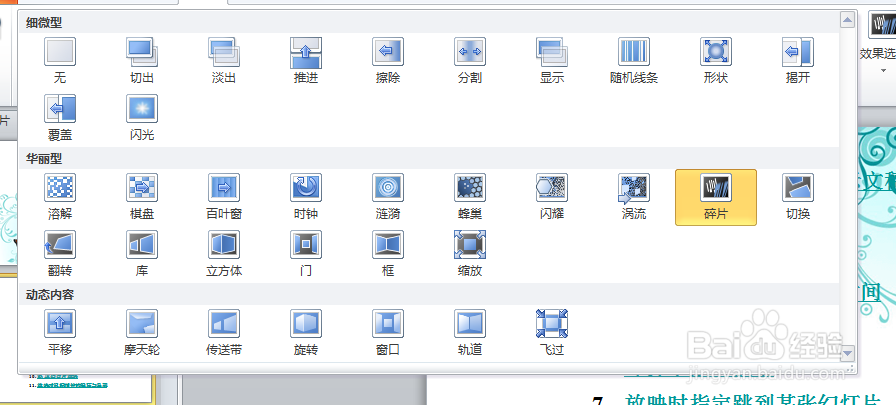Choose the 揭开 uncover transition
The width and height of the screenshot is (896, 405).
click(798, 61)
